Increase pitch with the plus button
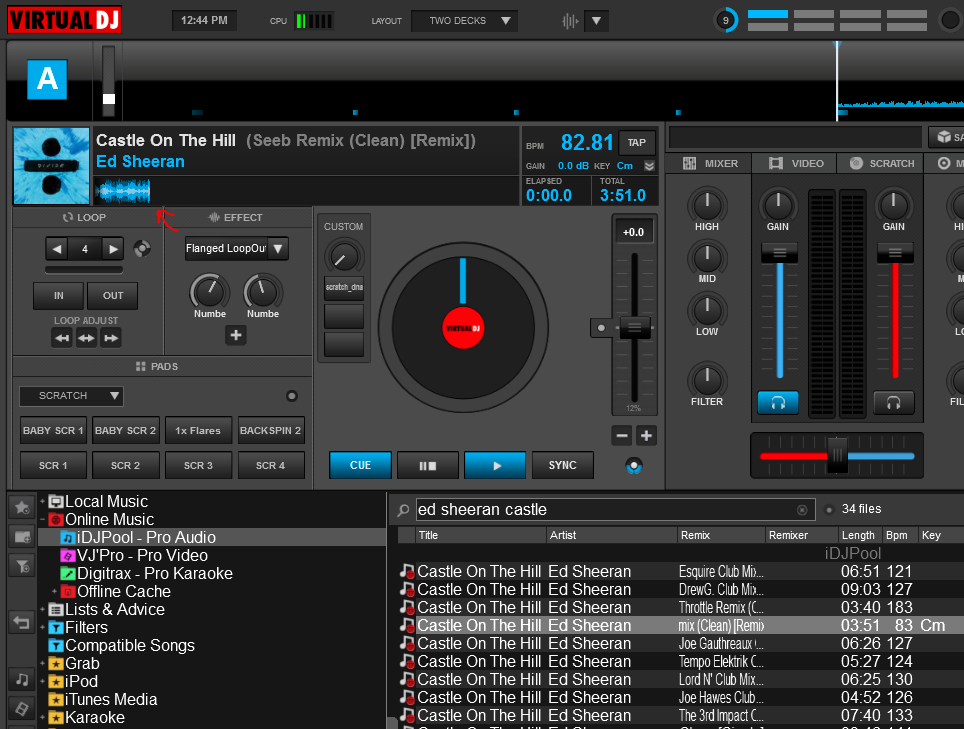The height and width of the screenshot is (729, 964). pyautogui.click(x=646, y=436)
